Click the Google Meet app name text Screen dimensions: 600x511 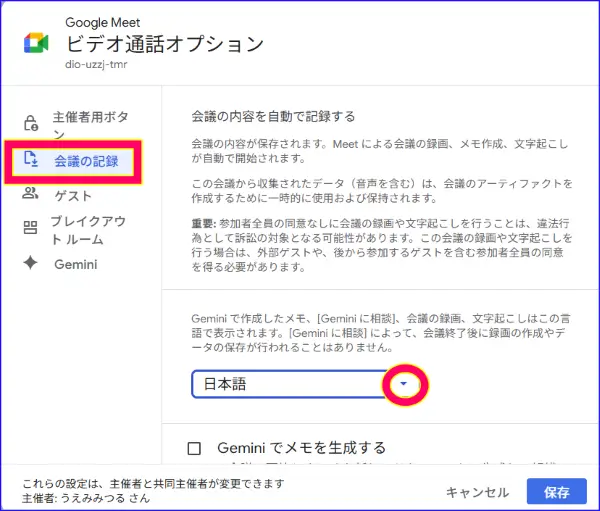point(103,23)
